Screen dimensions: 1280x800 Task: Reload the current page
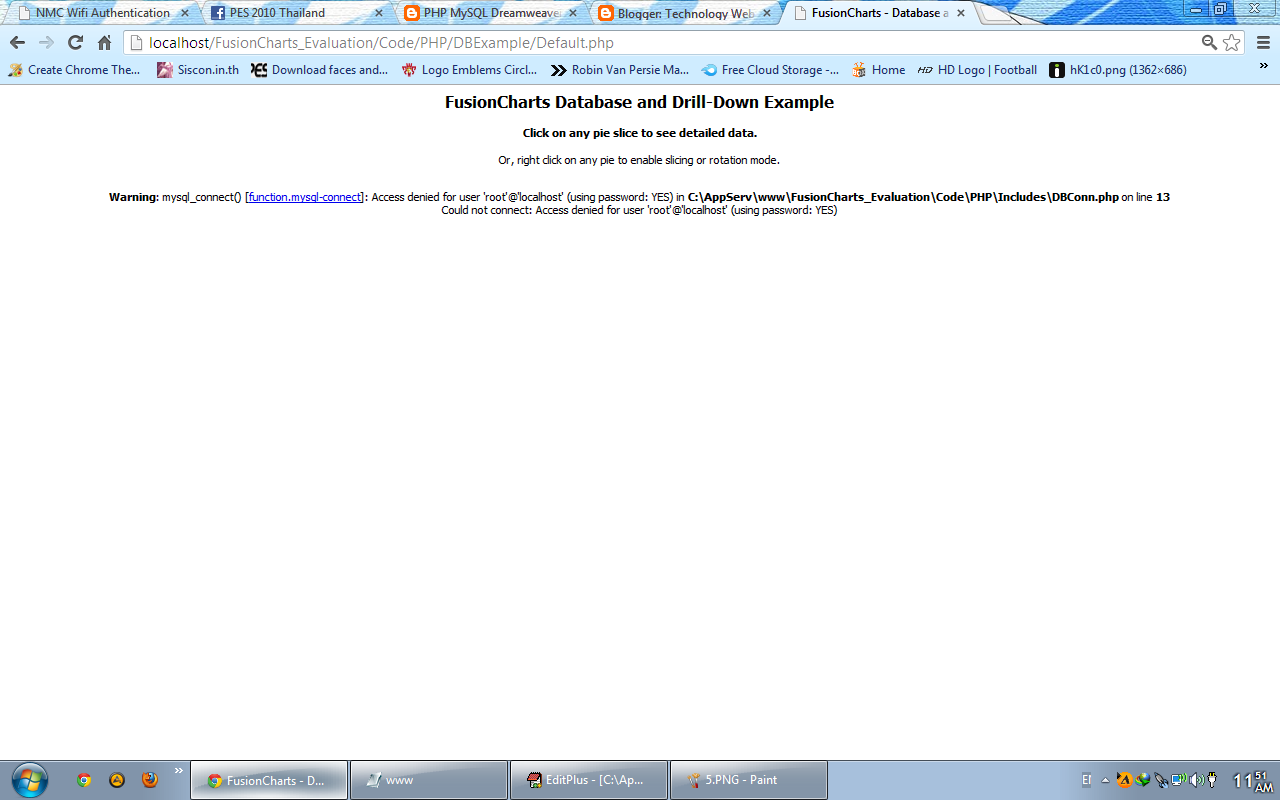(x=75, y=43)
